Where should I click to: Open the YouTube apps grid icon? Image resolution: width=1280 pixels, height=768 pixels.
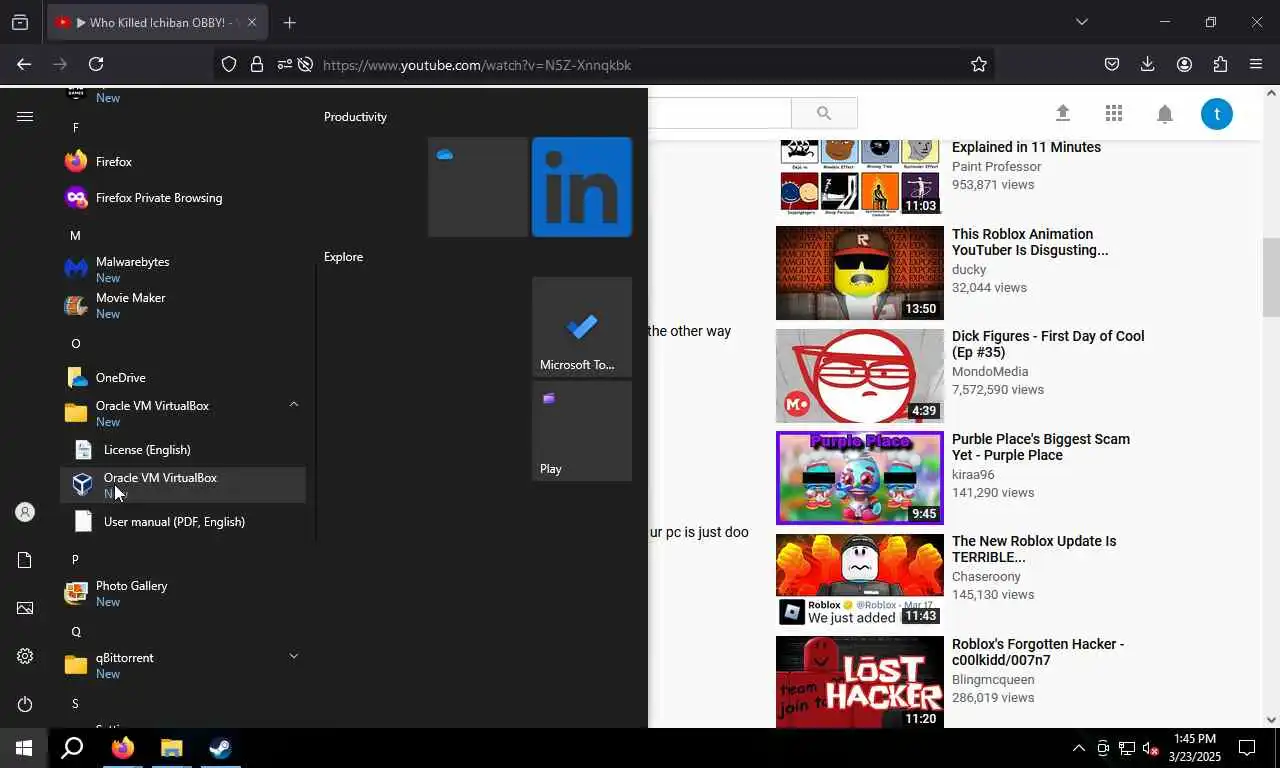tap(1114, 113)
